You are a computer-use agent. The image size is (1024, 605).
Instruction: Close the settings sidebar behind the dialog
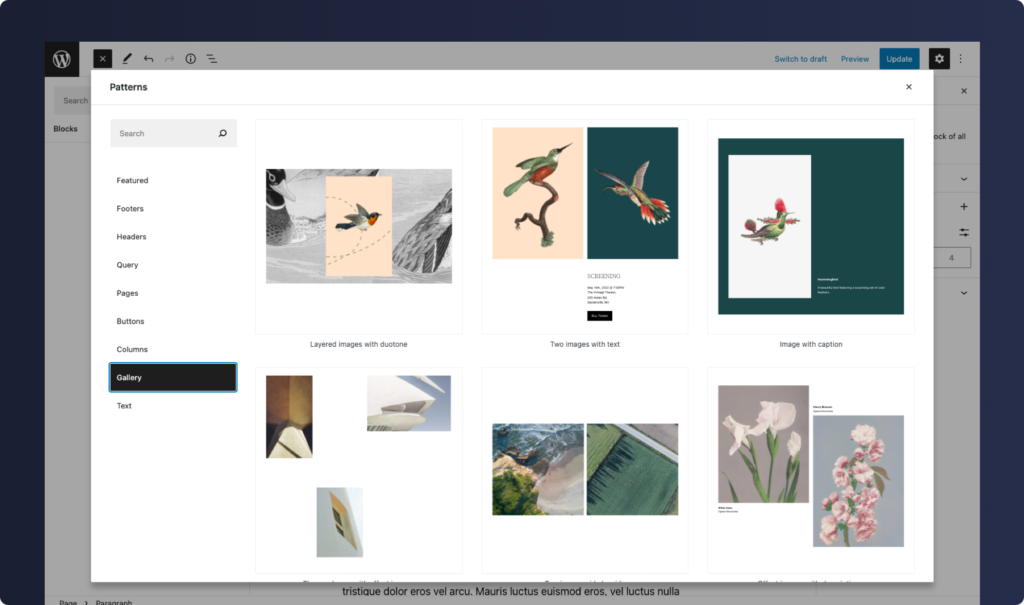[964, 91]
